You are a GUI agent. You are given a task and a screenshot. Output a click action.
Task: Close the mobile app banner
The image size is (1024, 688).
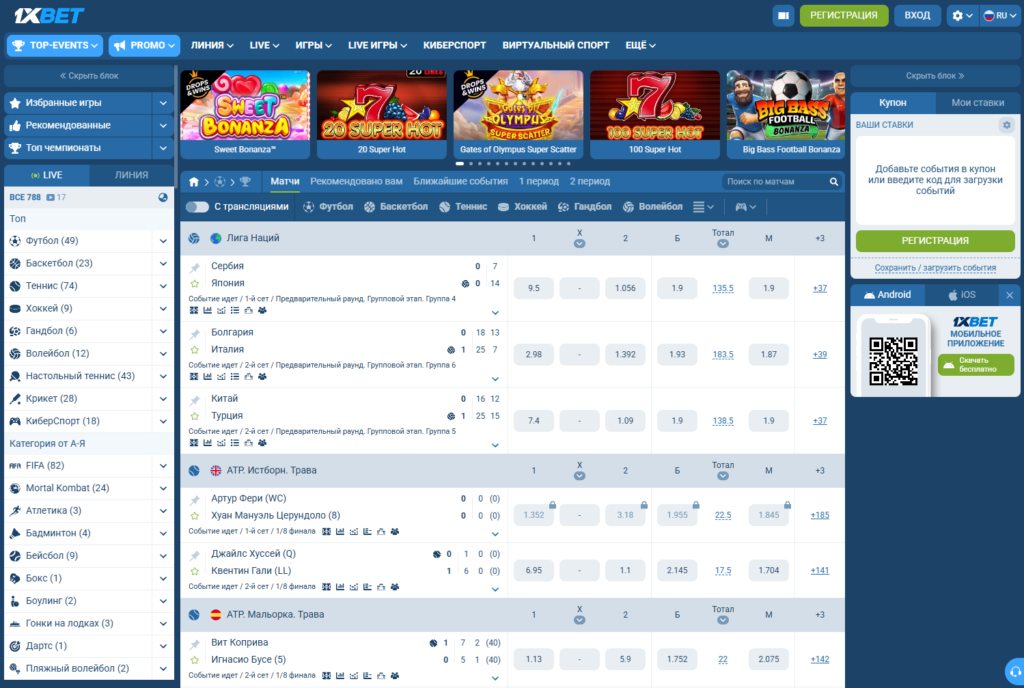point(1010,295)
